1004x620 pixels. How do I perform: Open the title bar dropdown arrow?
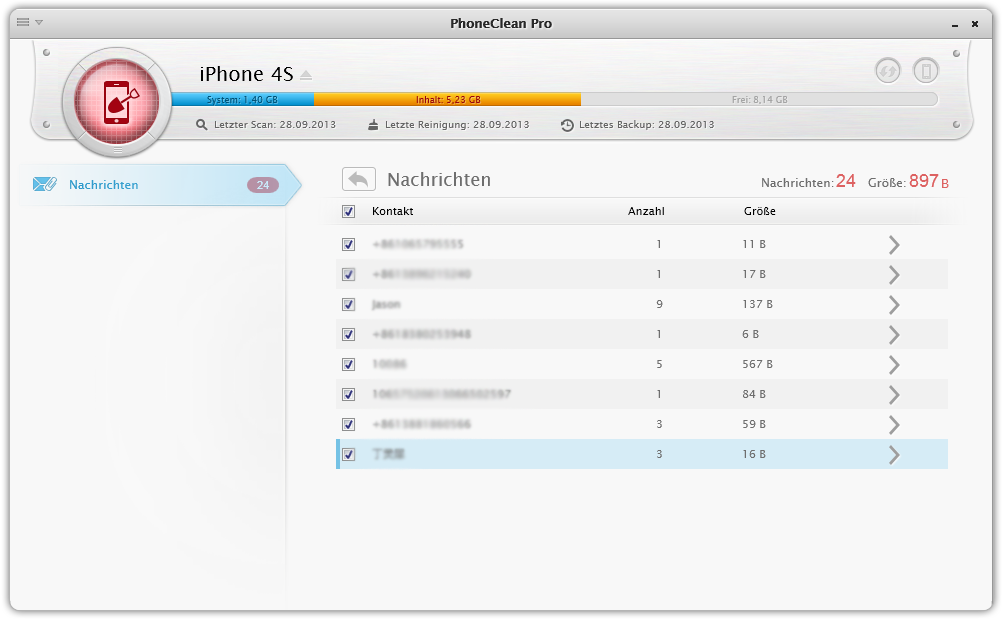click(39, 22)
